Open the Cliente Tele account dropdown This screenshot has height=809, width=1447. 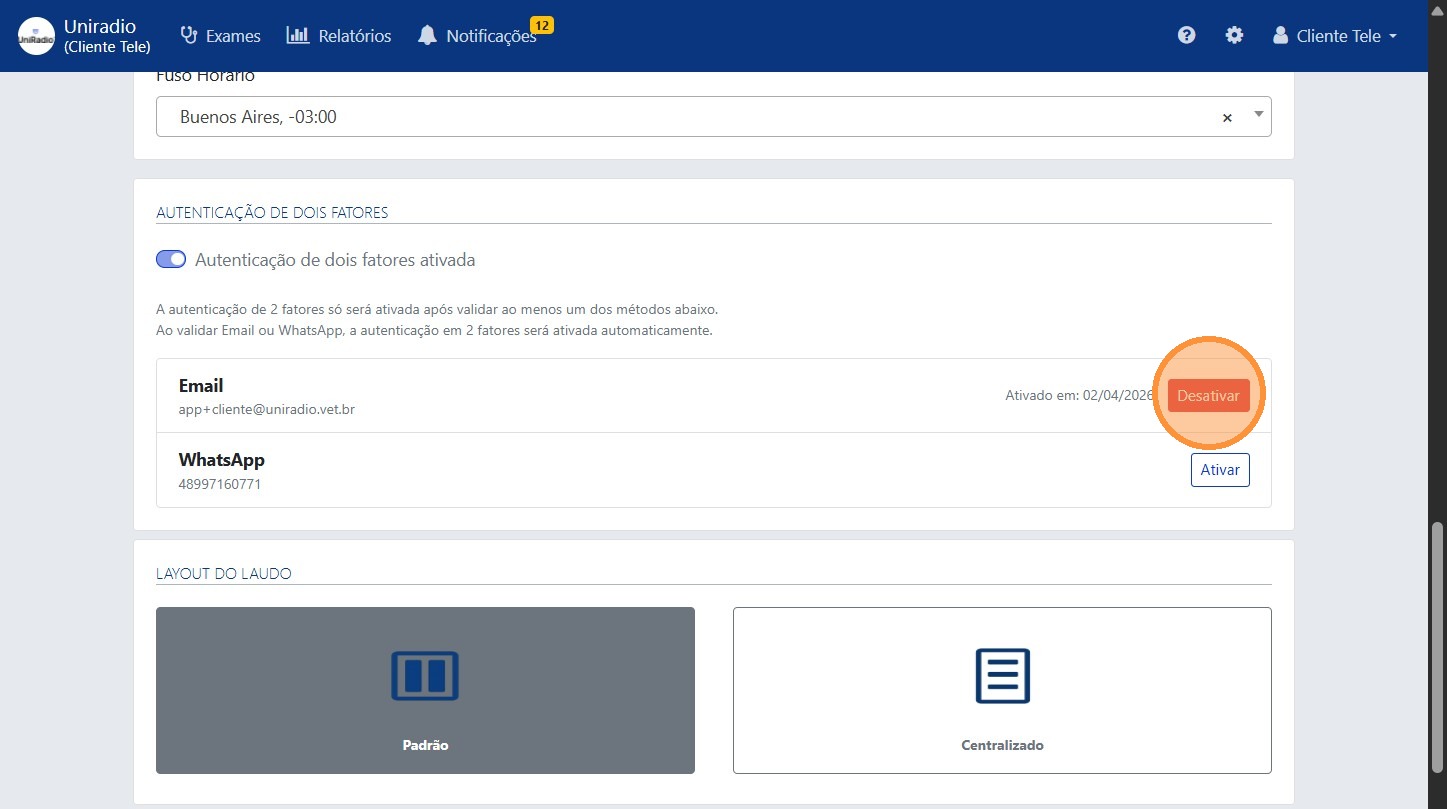[x=1335, y=36]
